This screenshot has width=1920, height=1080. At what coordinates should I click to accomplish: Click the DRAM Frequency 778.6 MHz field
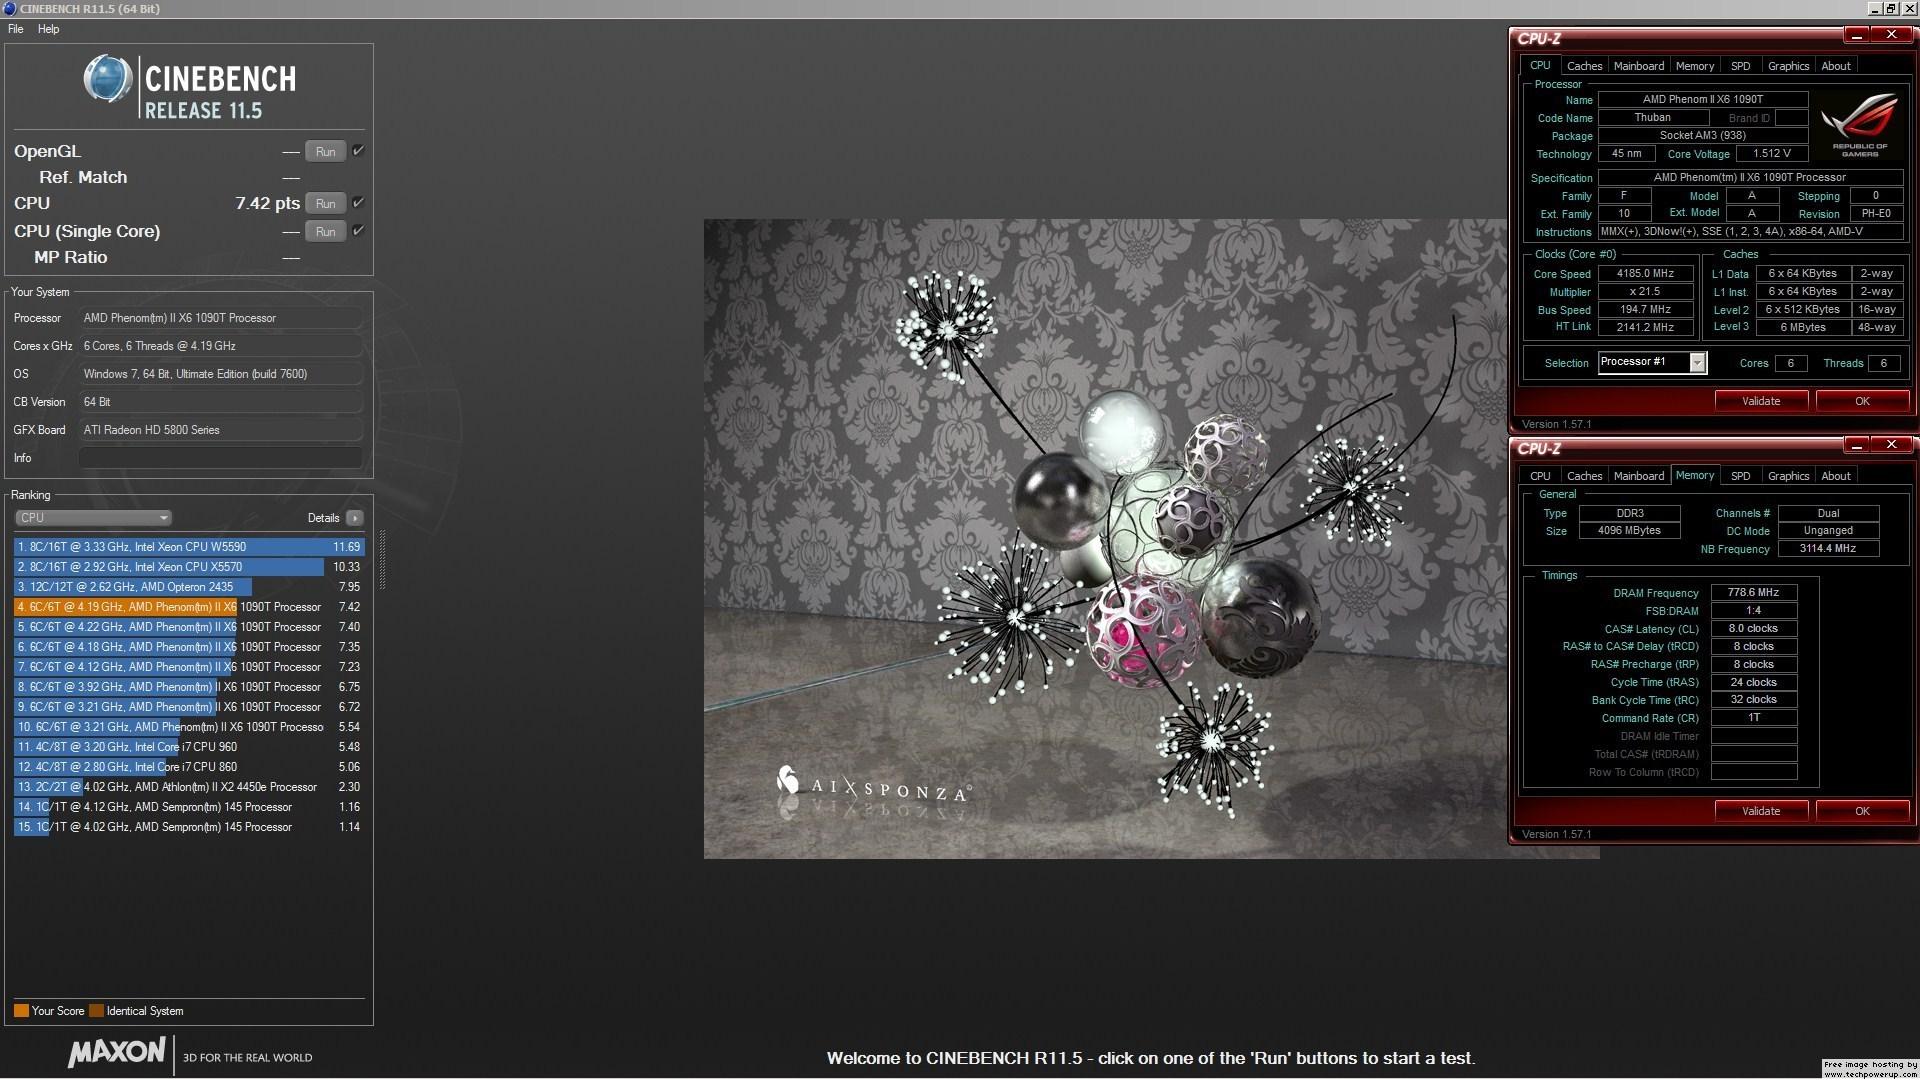pyautogui.click(x=1754, y=593)
